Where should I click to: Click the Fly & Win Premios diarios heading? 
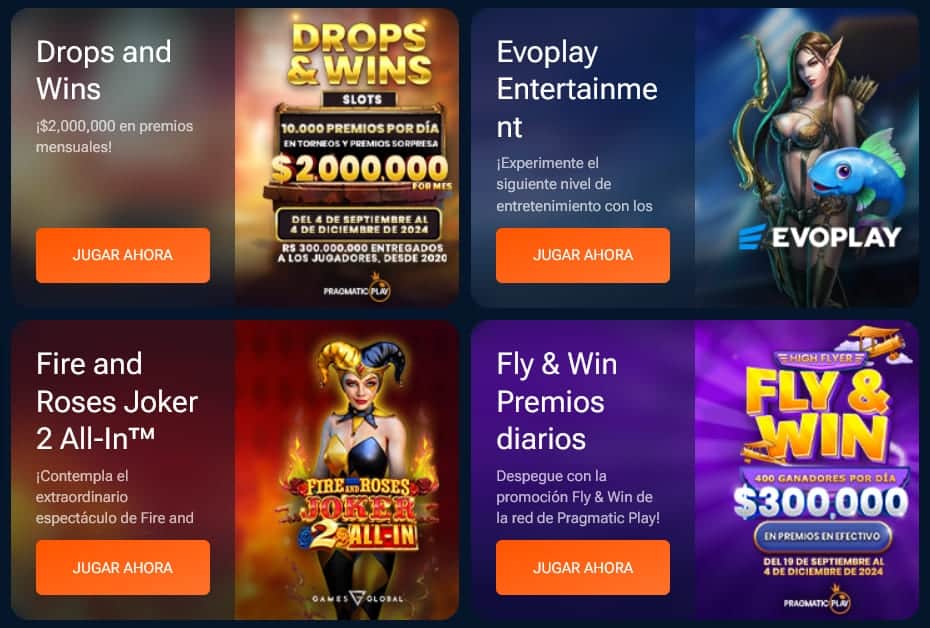point(556,401)
